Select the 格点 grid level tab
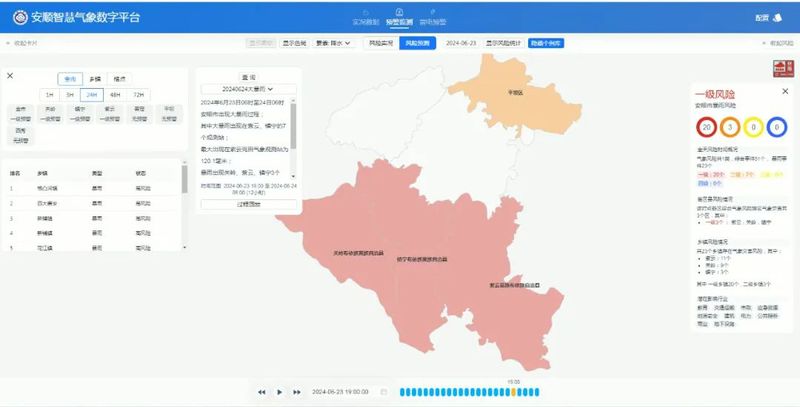800x407 pixels. [119, 79]
